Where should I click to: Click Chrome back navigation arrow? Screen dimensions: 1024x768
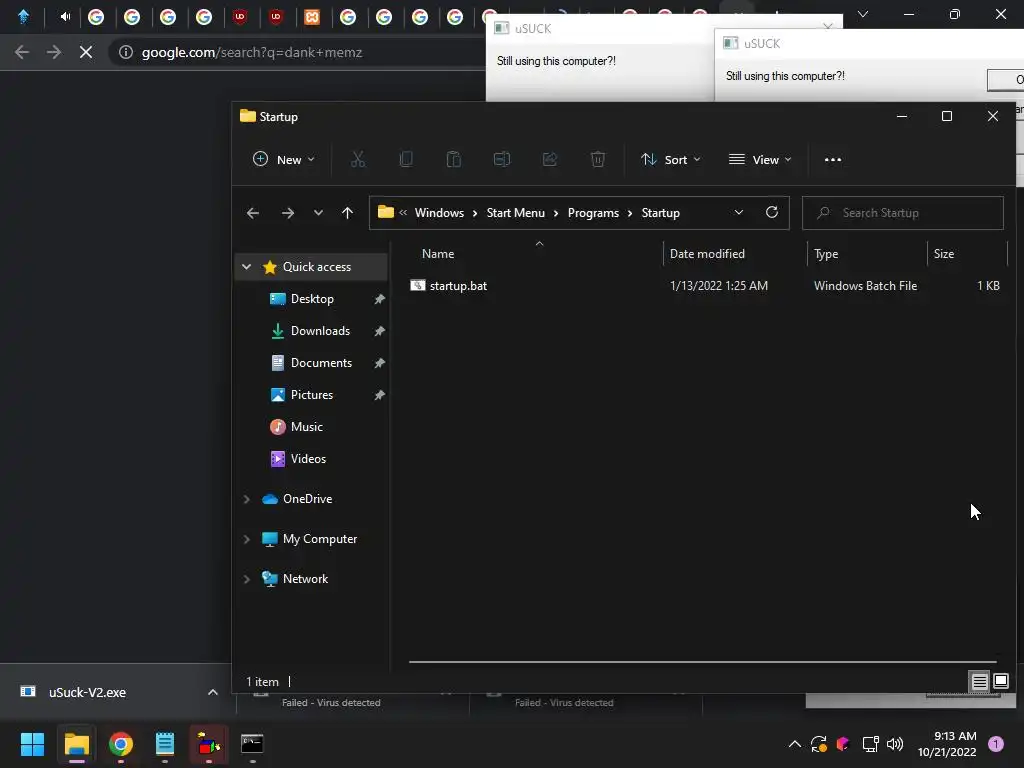tap(22, 52)
